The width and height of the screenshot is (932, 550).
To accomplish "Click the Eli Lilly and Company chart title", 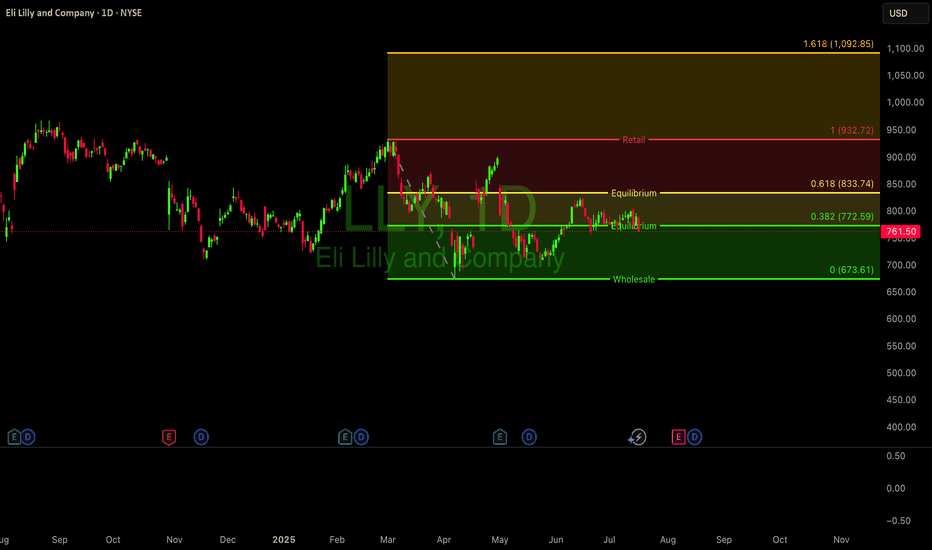I will point(74,12).
